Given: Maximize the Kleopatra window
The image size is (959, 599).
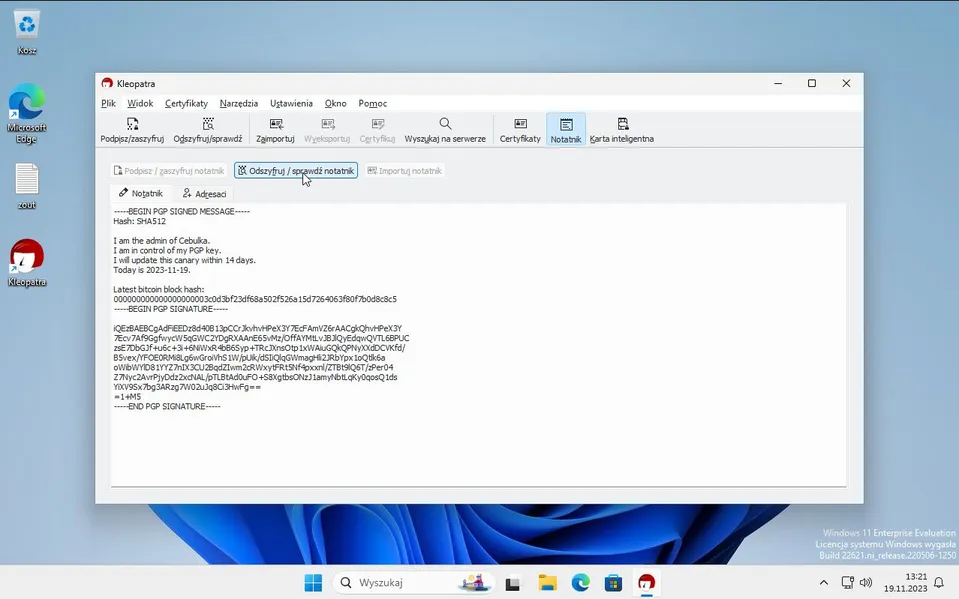Looking at the screenshot, I should (812, 83).
